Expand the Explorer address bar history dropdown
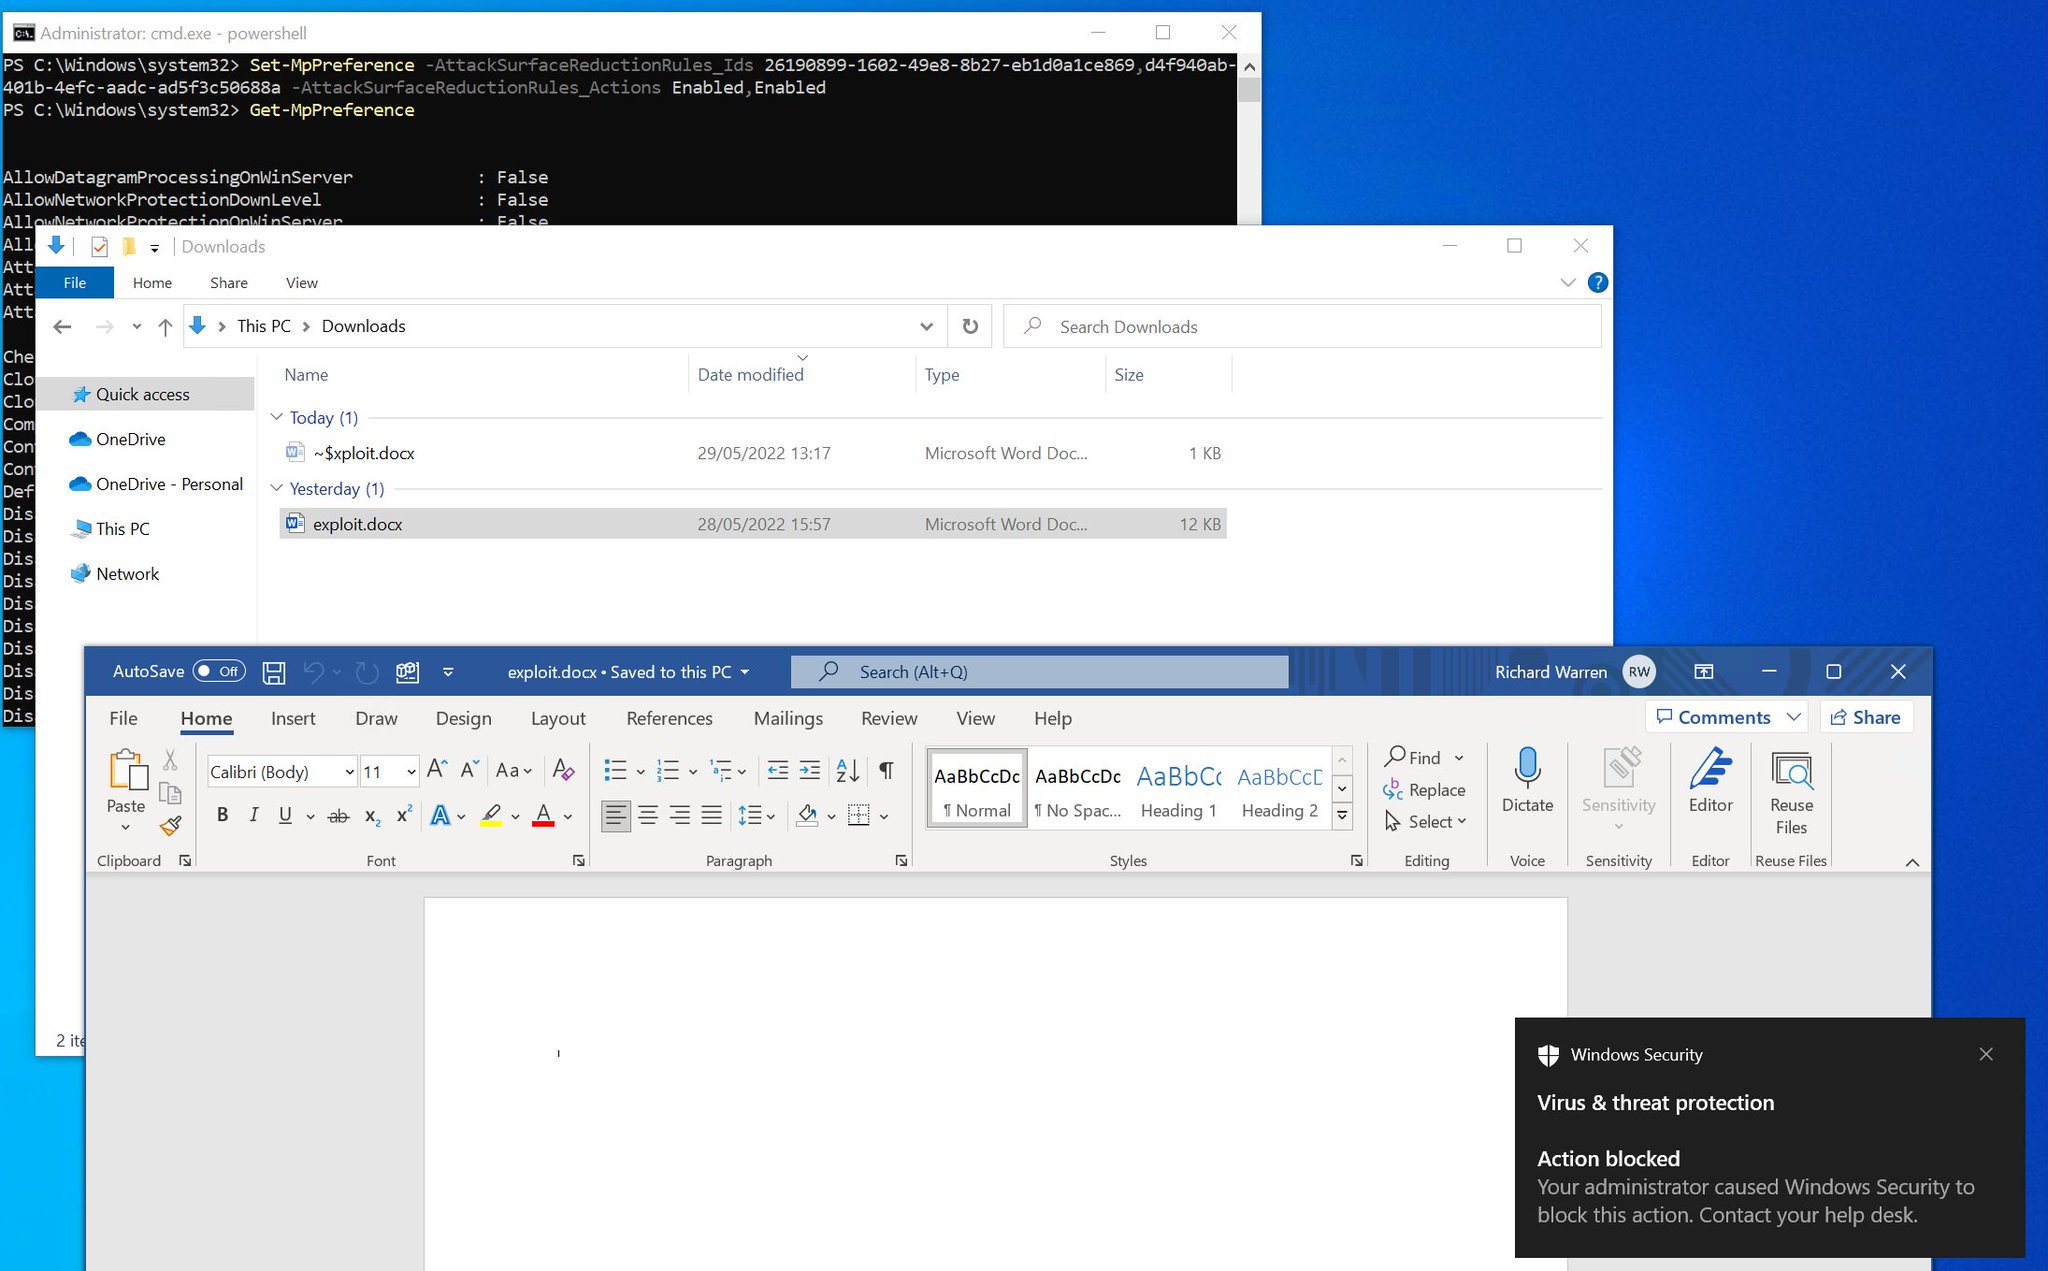 926,326
